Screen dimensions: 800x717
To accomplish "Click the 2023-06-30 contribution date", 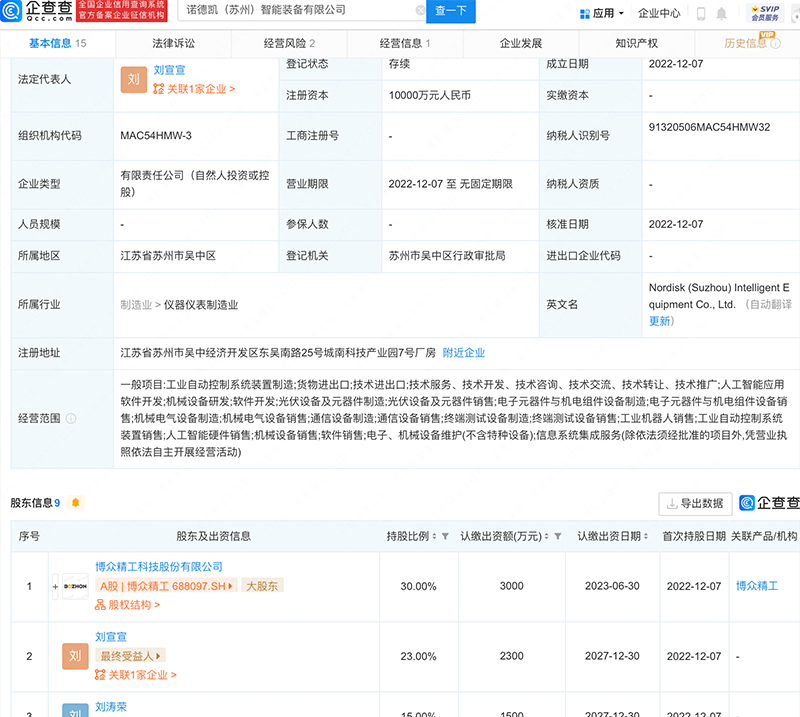I will pos(612,586).
